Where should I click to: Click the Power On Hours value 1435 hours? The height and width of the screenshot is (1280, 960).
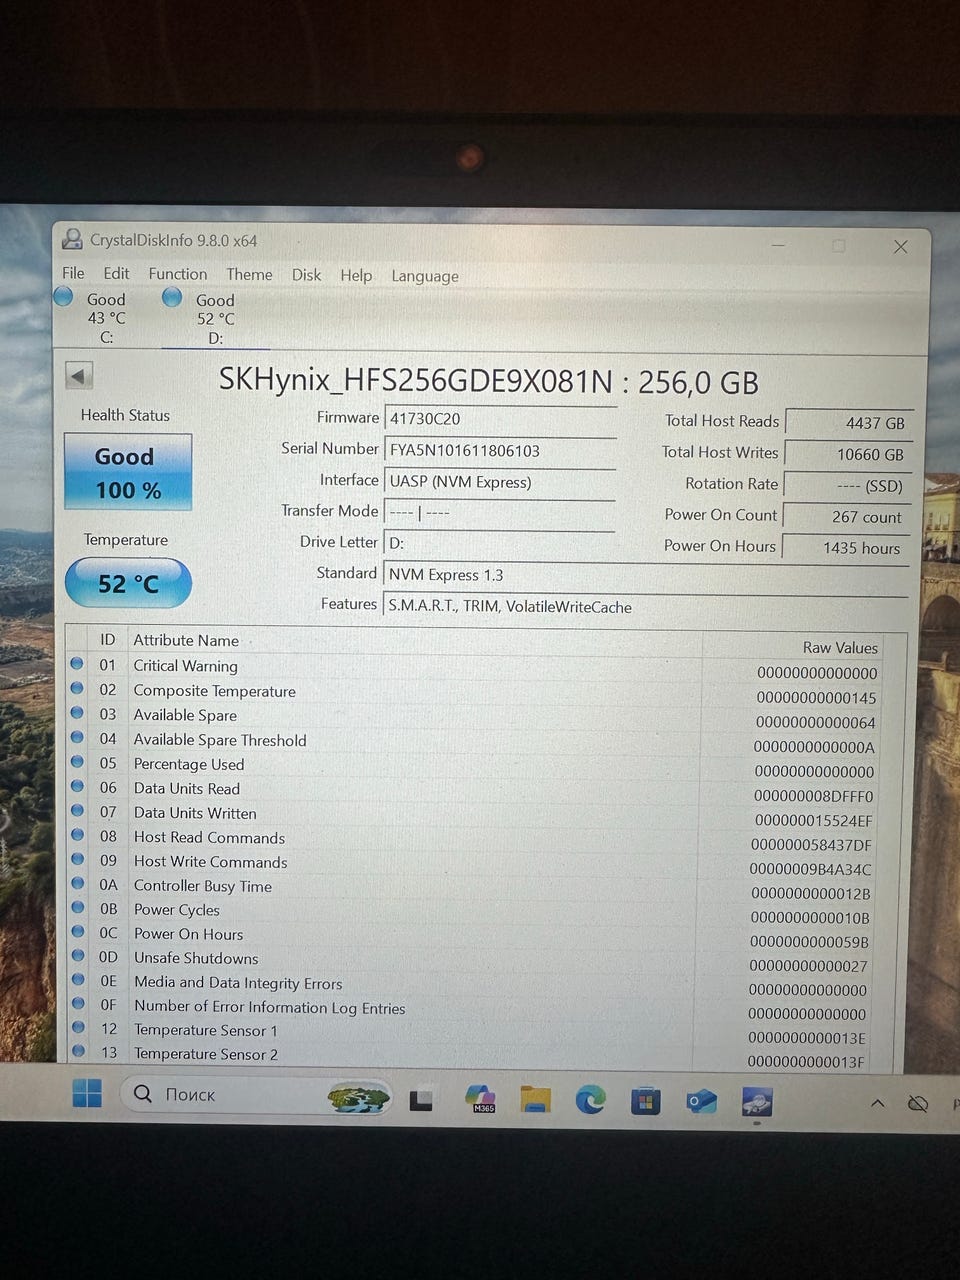tap(846, 548)
